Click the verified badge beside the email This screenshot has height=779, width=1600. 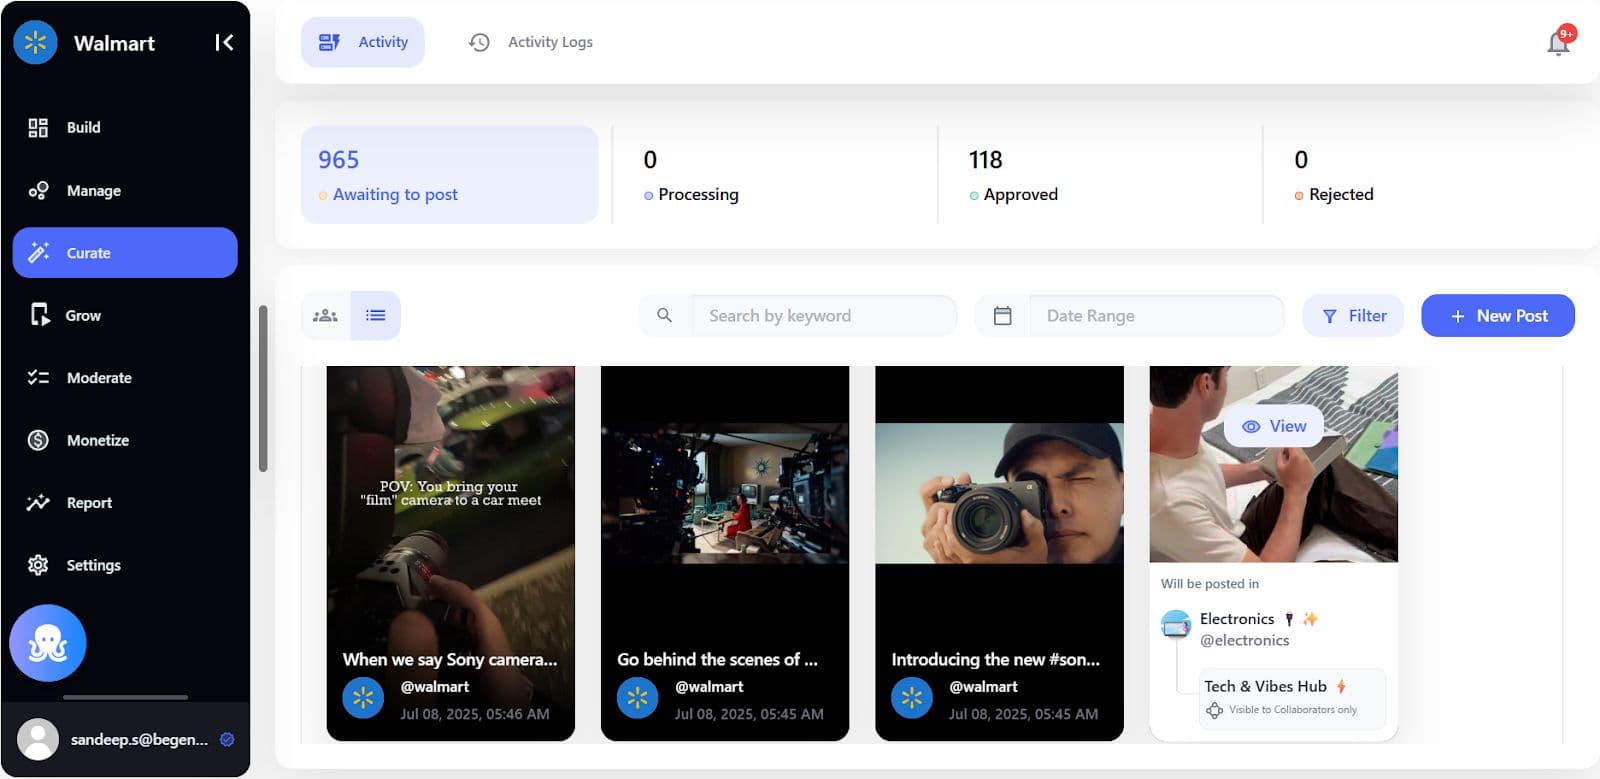coord(227,739)
